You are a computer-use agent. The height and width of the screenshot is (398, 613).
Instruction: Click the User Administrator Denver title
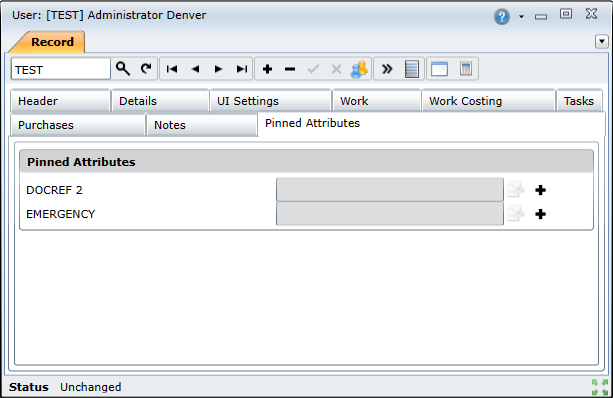(109, 15)
